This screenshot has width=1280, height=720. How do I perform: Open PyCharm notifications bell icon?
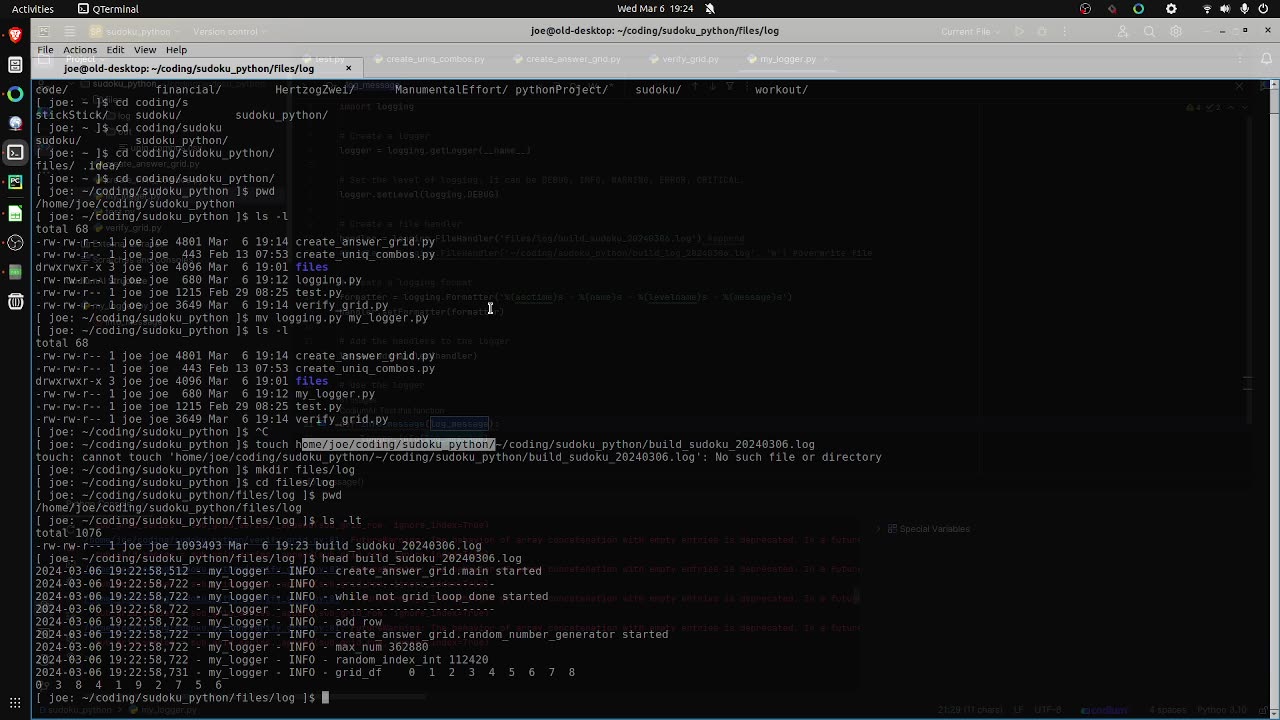click(x=1265, y=59)
